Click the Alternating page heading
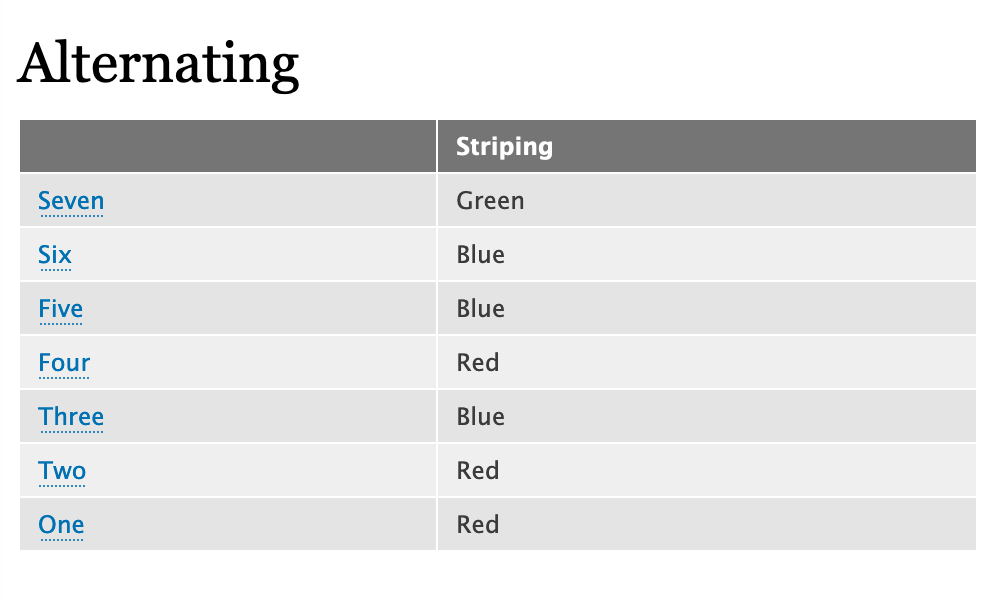Image resolution: width=996 pixels, height=602 pixels. coord(158,62)
